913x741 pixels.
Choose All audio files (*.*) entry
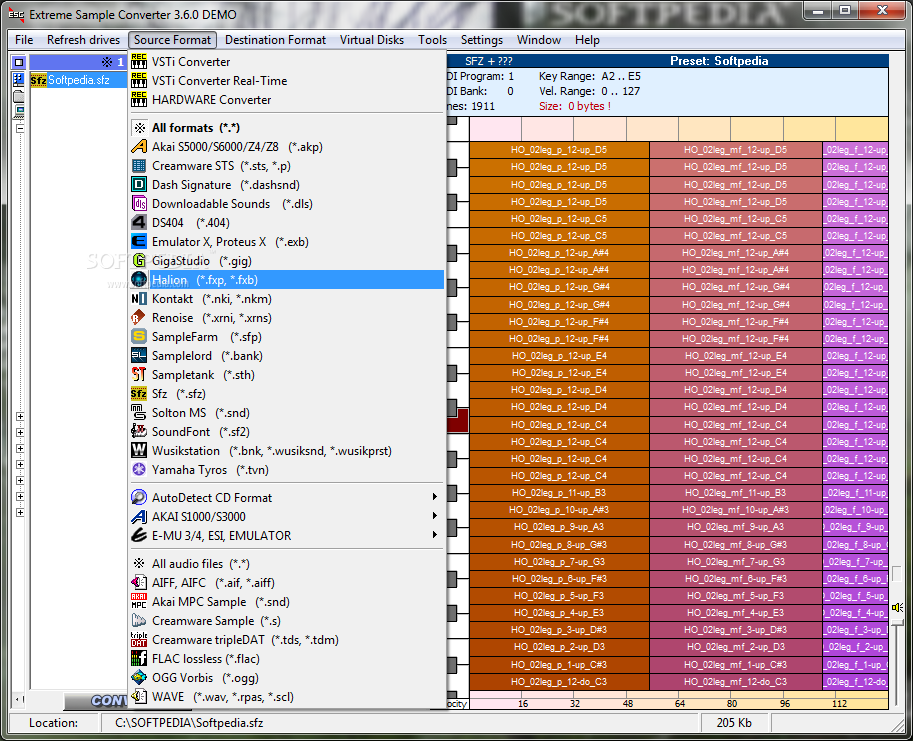(x=288, y=563)
